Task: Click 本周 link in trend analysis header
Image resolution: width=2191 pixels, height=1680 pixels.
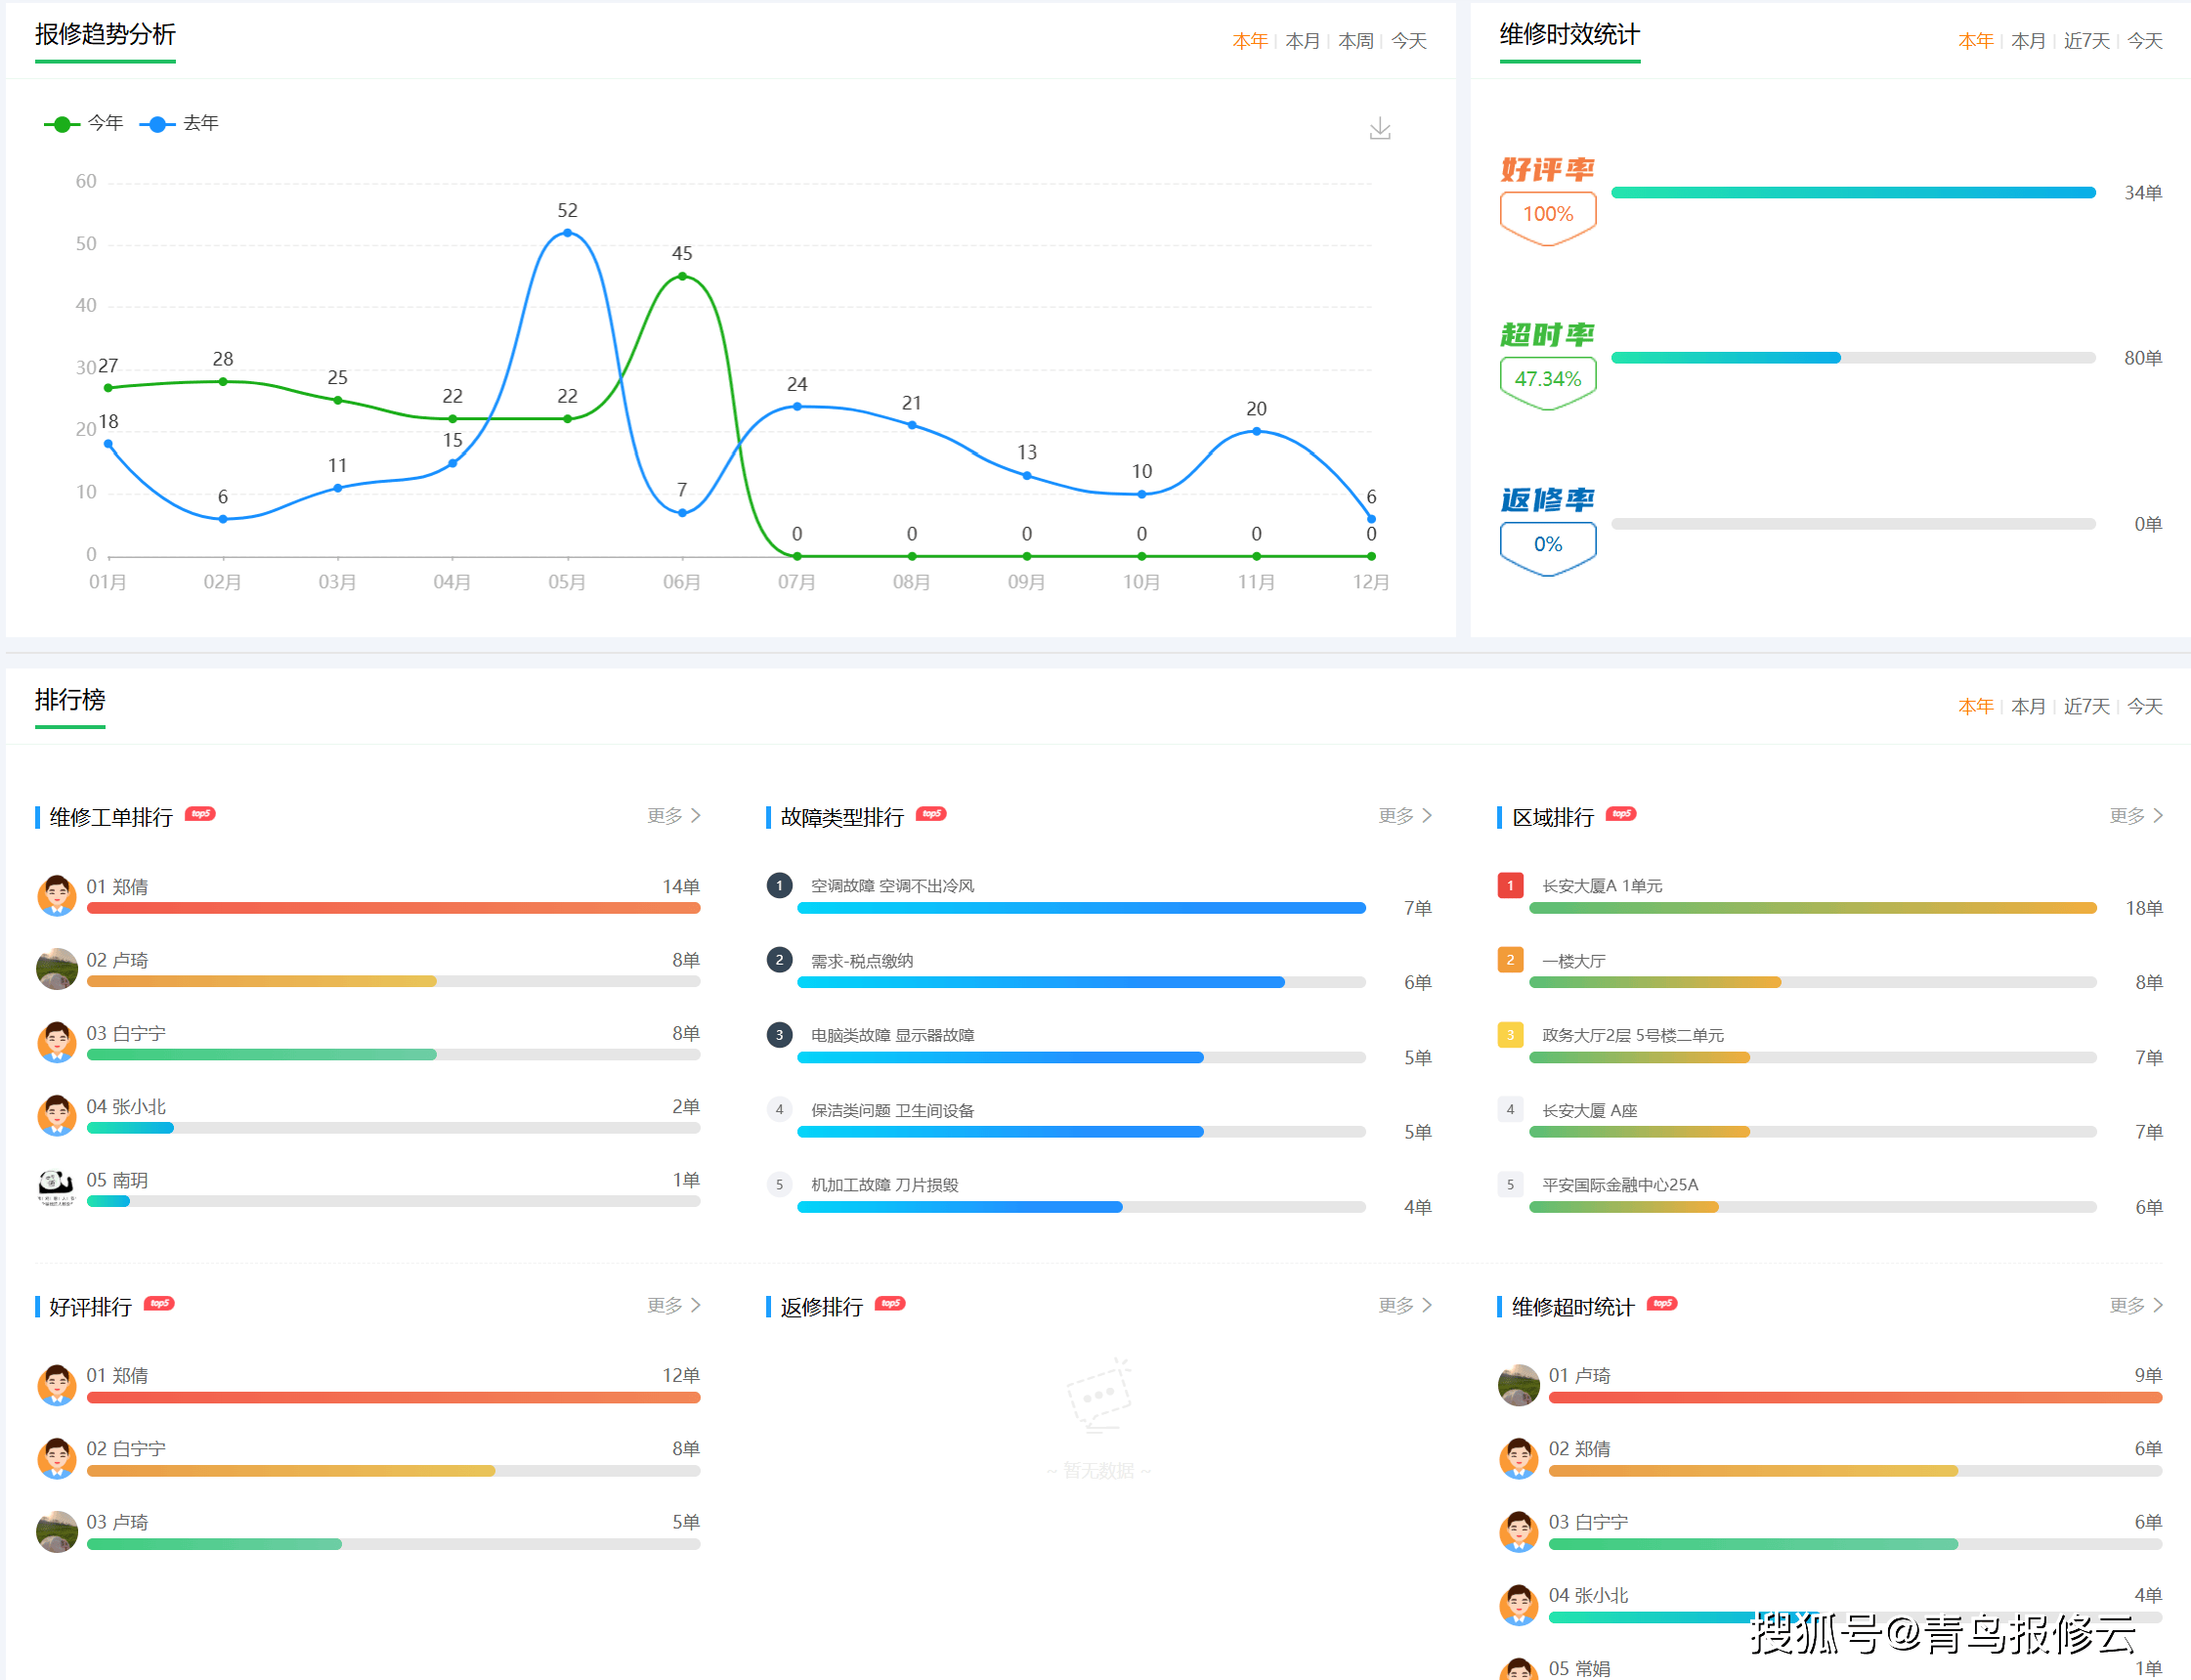Action: pyautogui.click(x=1355, y=41)
